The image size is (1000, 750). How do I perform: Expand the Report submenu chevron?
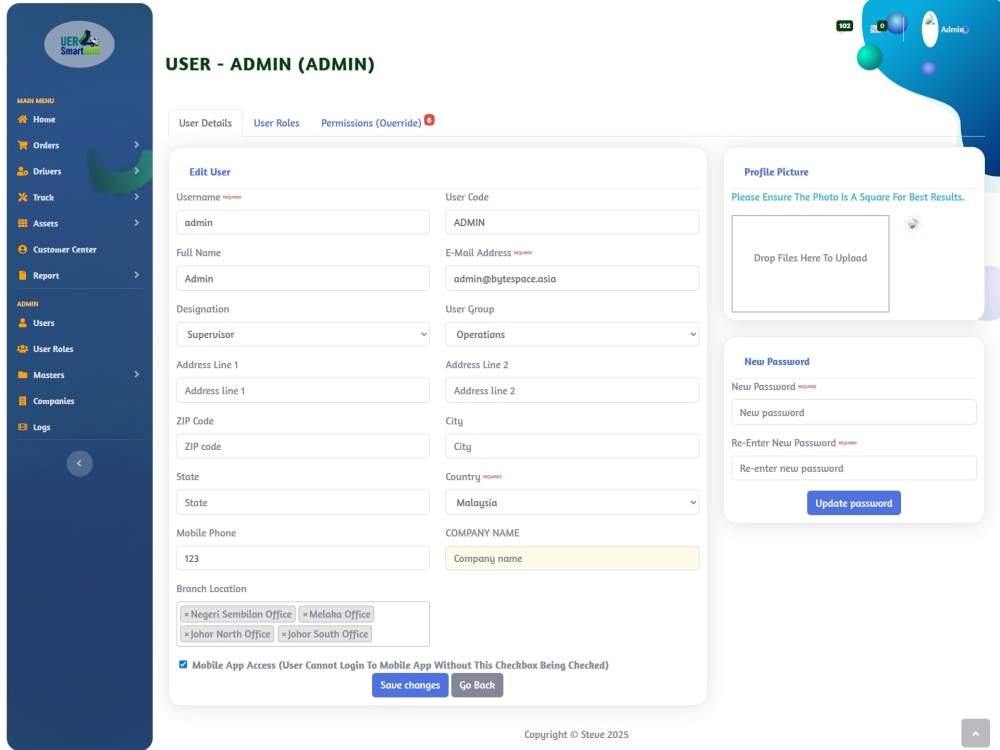pyautogui.click(x=136, y=275)
